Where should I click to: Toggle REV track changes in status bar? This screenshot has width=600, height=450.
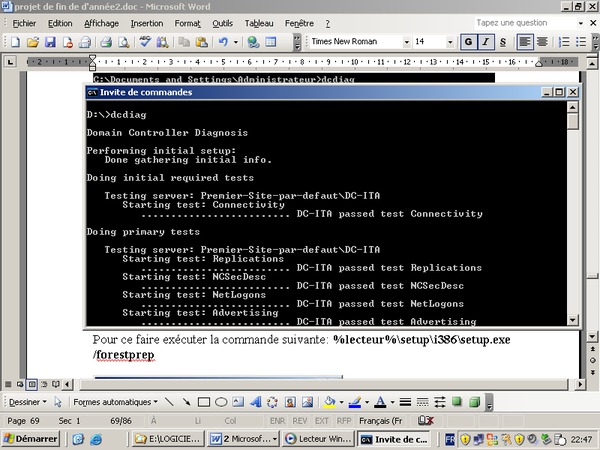click(299, 421)
